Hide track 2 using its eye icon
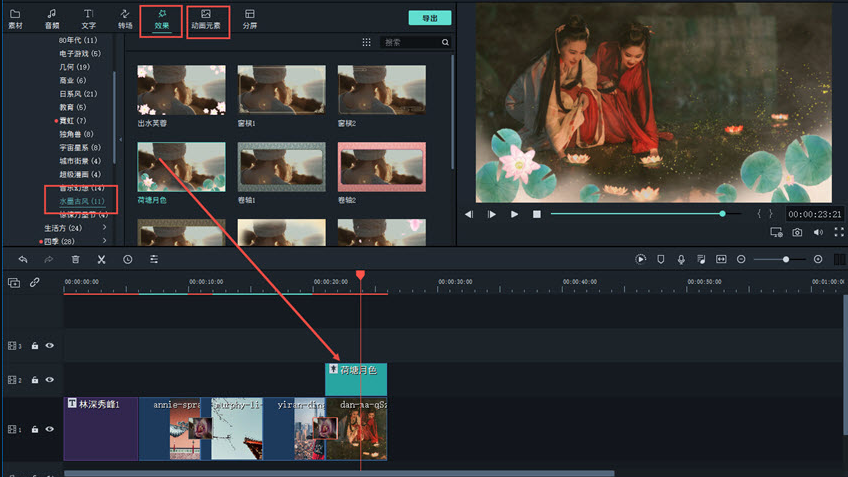This screenshot has height=477, width=848. click(49, 380)
